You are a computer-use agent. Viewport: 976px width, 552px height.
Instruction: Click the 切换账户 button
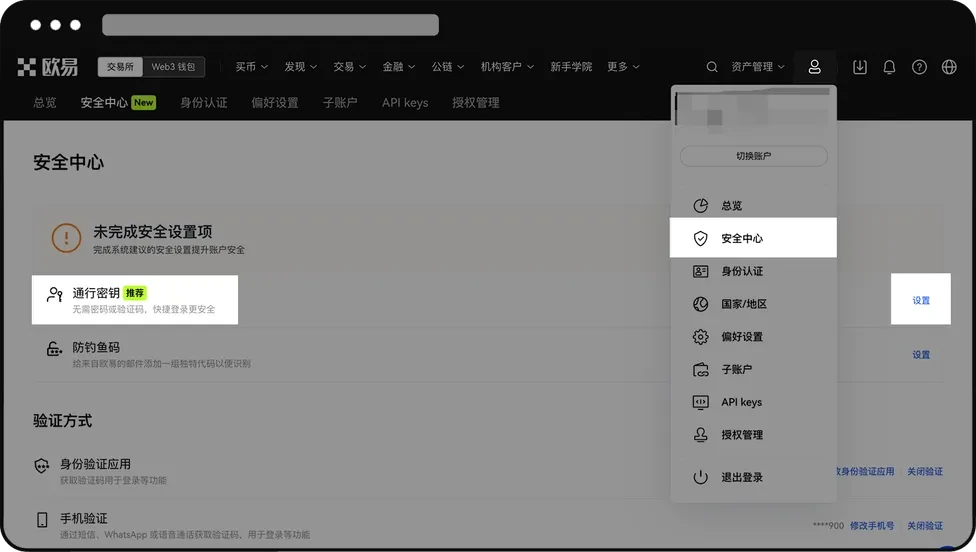tap(753, 156)
